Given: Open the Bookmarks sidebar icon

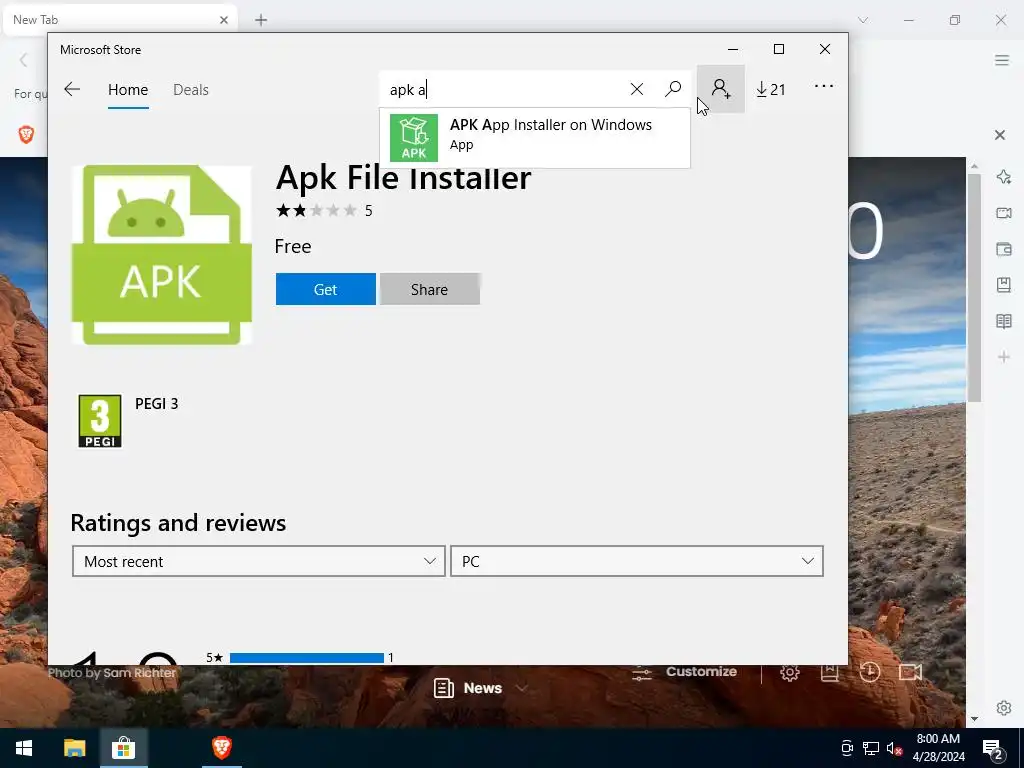Looking at the screenshot, I should coord(1004,285).
